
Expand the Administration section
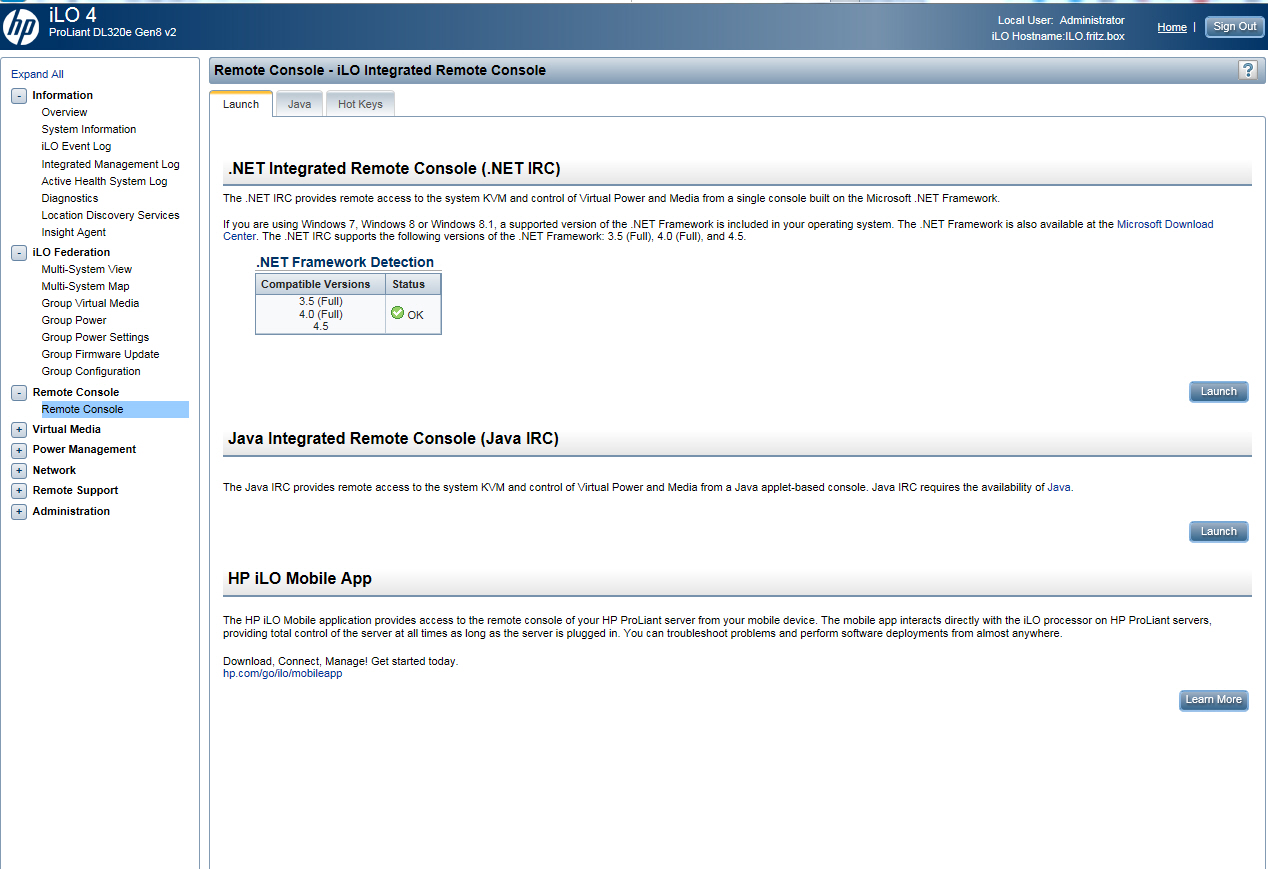(x=19, y=512)
